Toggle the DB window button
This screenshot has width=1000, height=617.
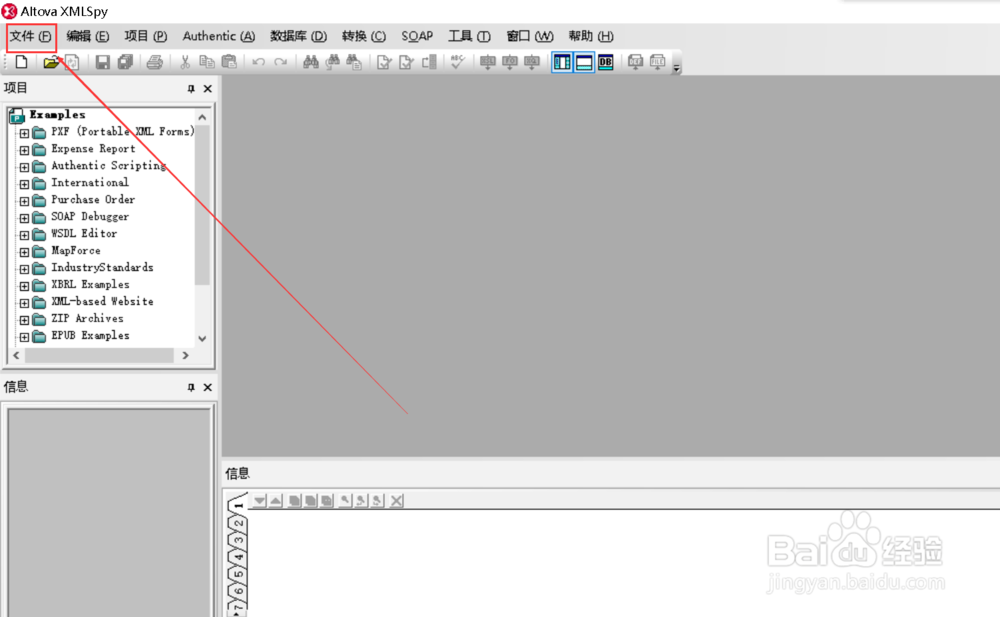(606, 62)
